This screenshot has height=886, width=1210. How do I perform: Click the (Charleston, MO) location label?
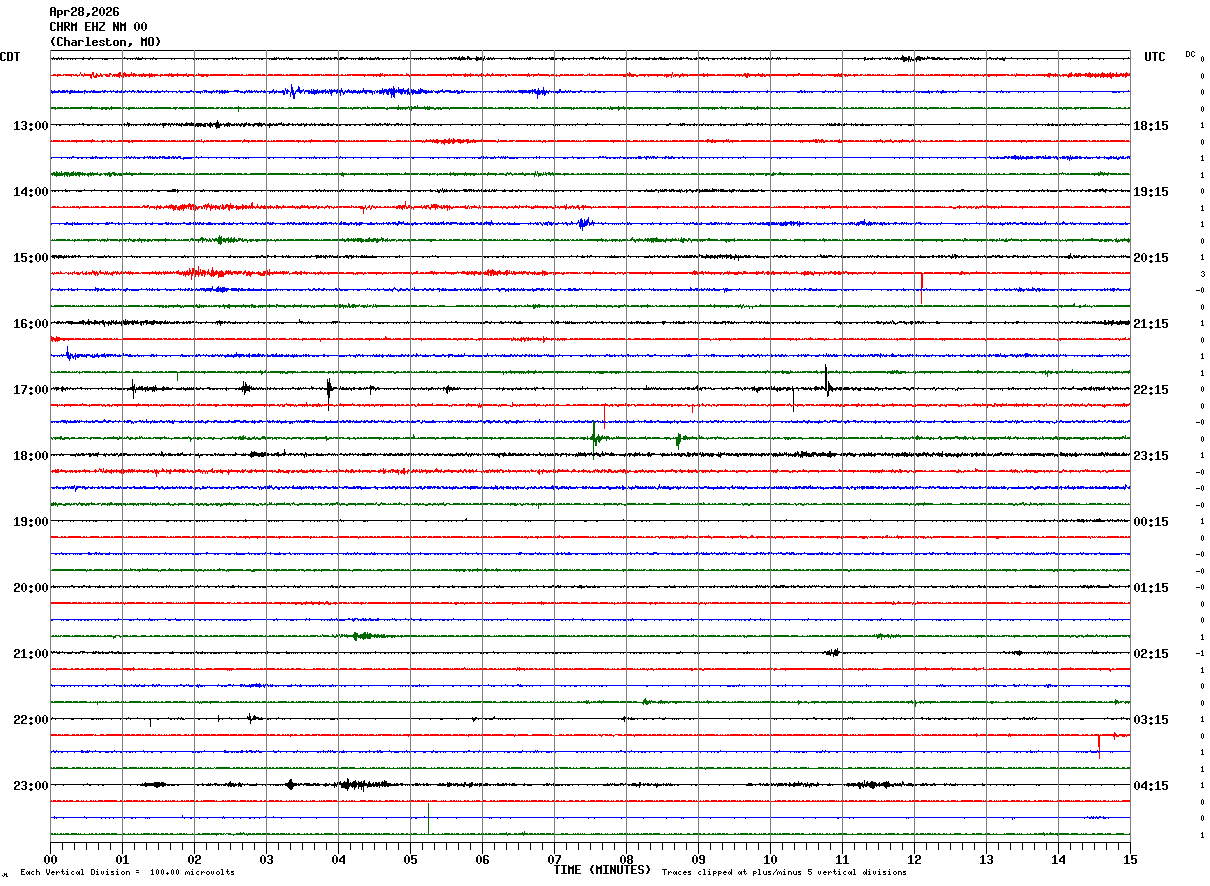pos(105,42)
